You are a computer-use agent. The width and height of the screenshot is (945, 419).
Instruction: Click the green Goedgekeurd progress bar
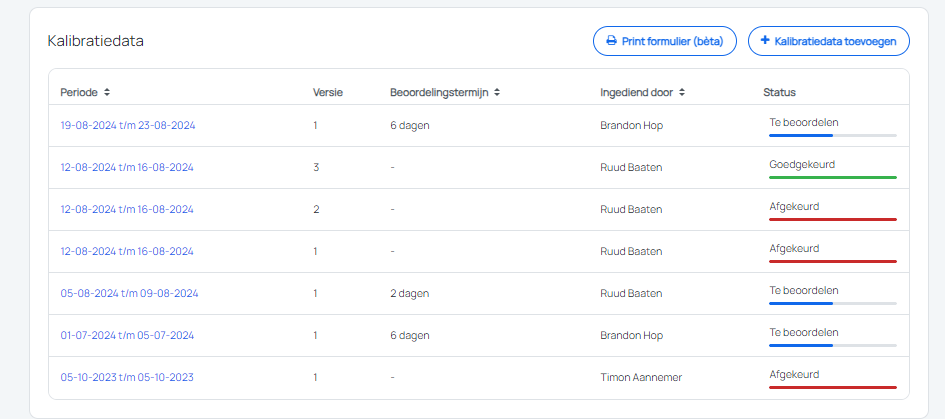833,177
